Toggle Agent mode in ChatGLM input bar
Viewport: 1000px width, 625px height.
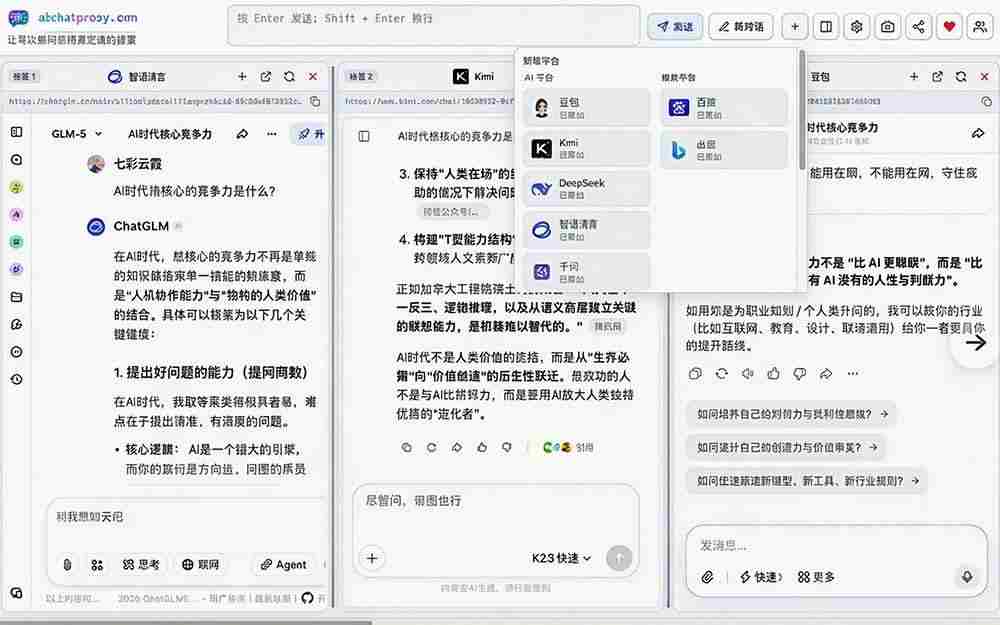[x=283, y=564]
